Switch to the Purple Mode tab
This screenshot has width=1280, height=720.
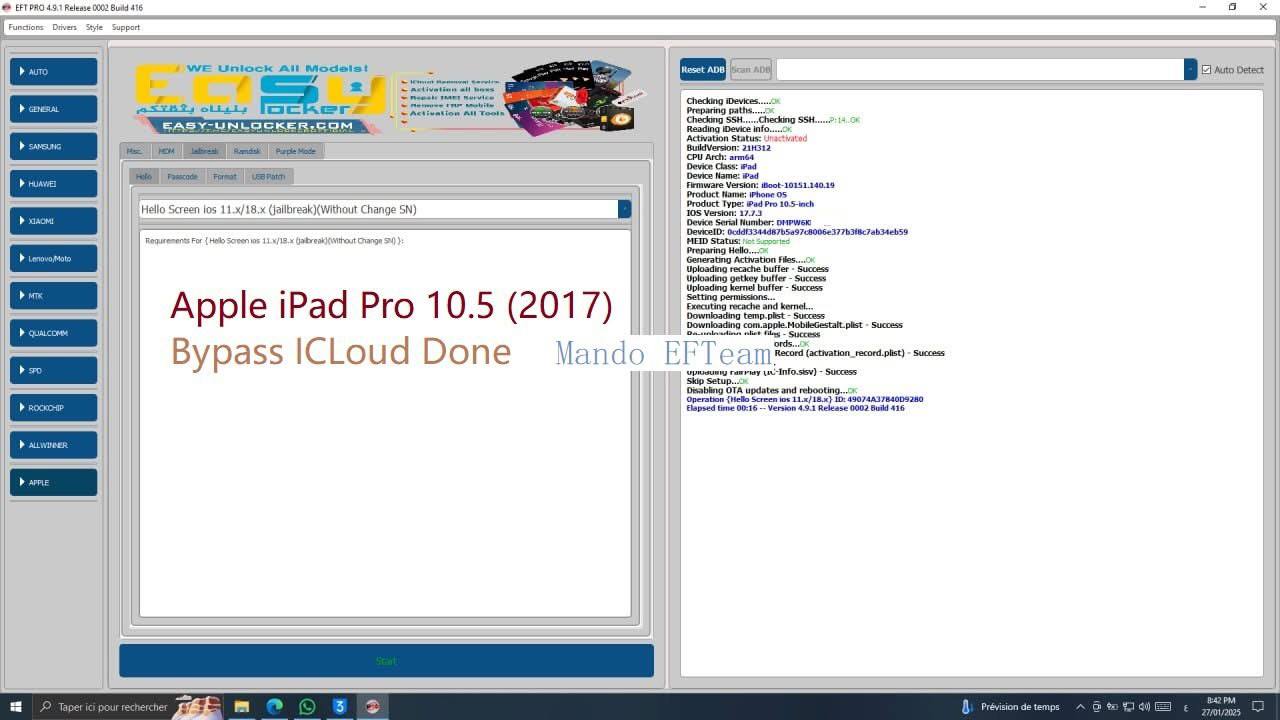coord(295,151)
